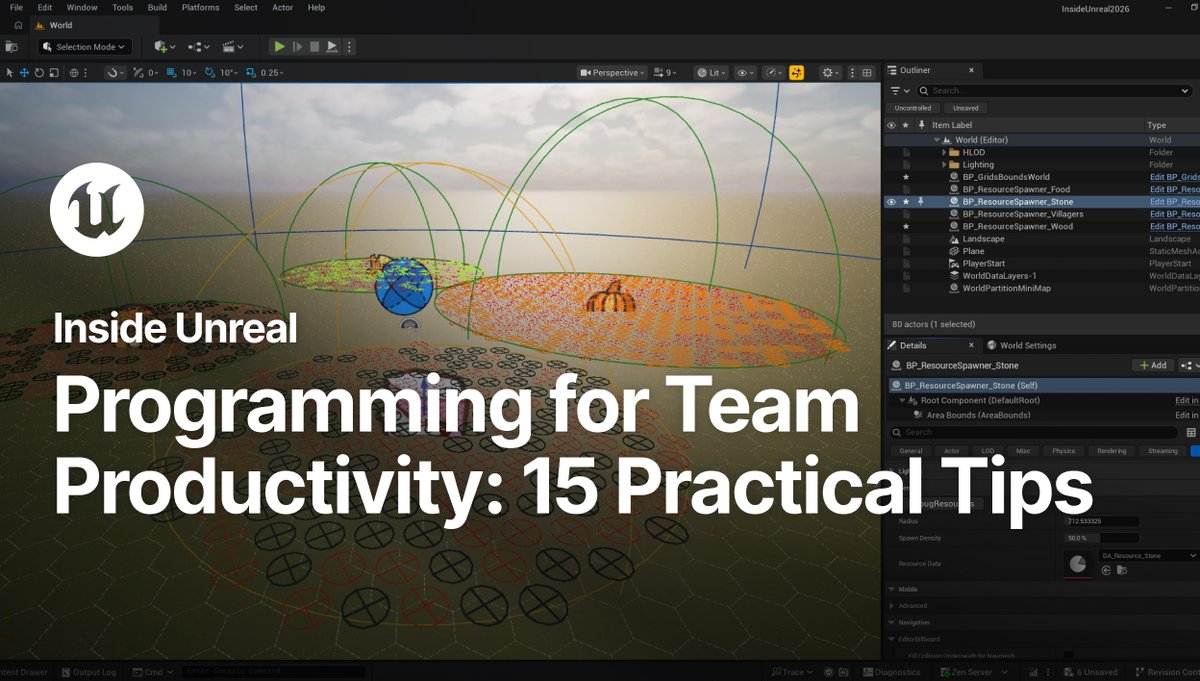The image size is (1200, 681).
Task: Expand the HLOD folder
Action: click(x=944, y=152)
